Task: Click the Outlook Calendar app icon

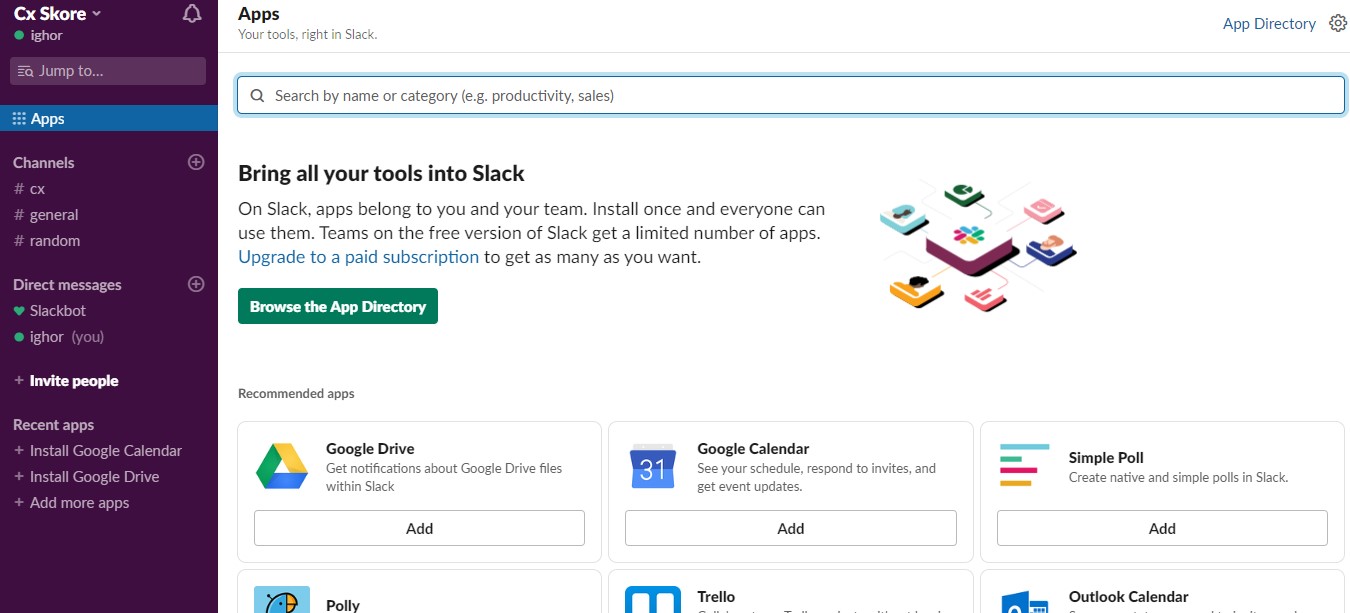Action: point(1024,601)
